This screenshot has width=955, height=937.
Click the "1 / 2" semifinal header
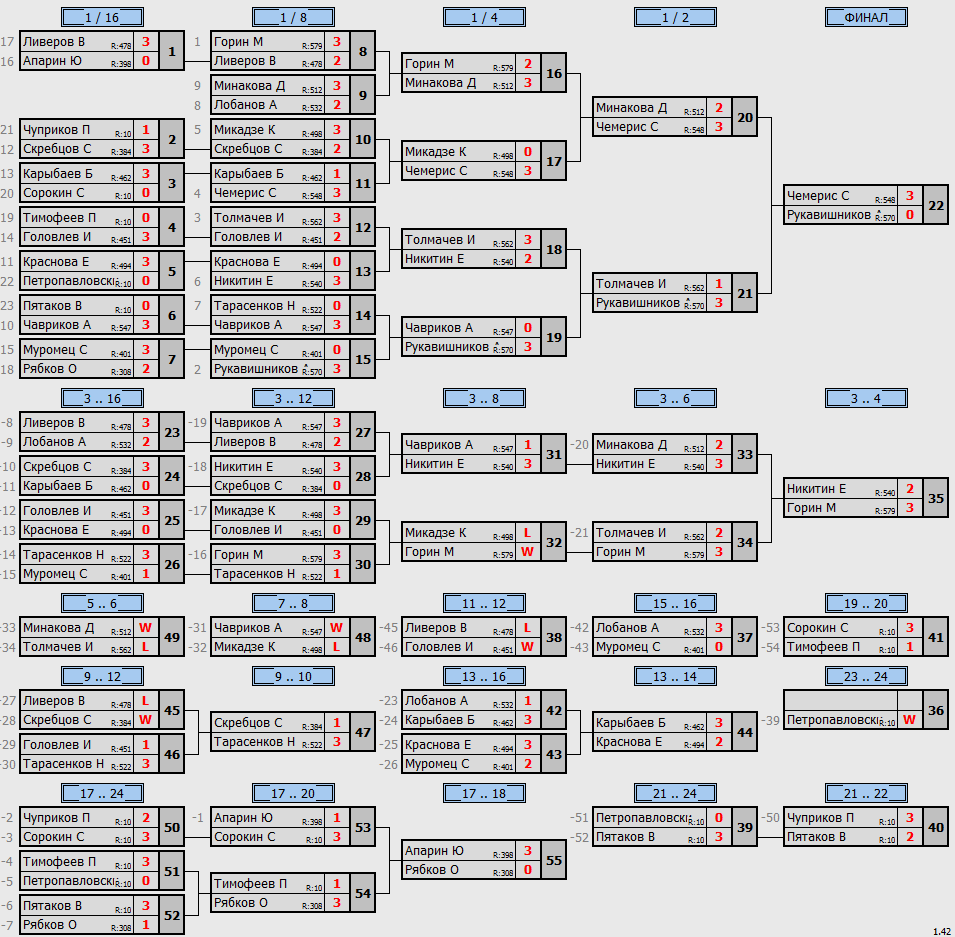point(675,17)
